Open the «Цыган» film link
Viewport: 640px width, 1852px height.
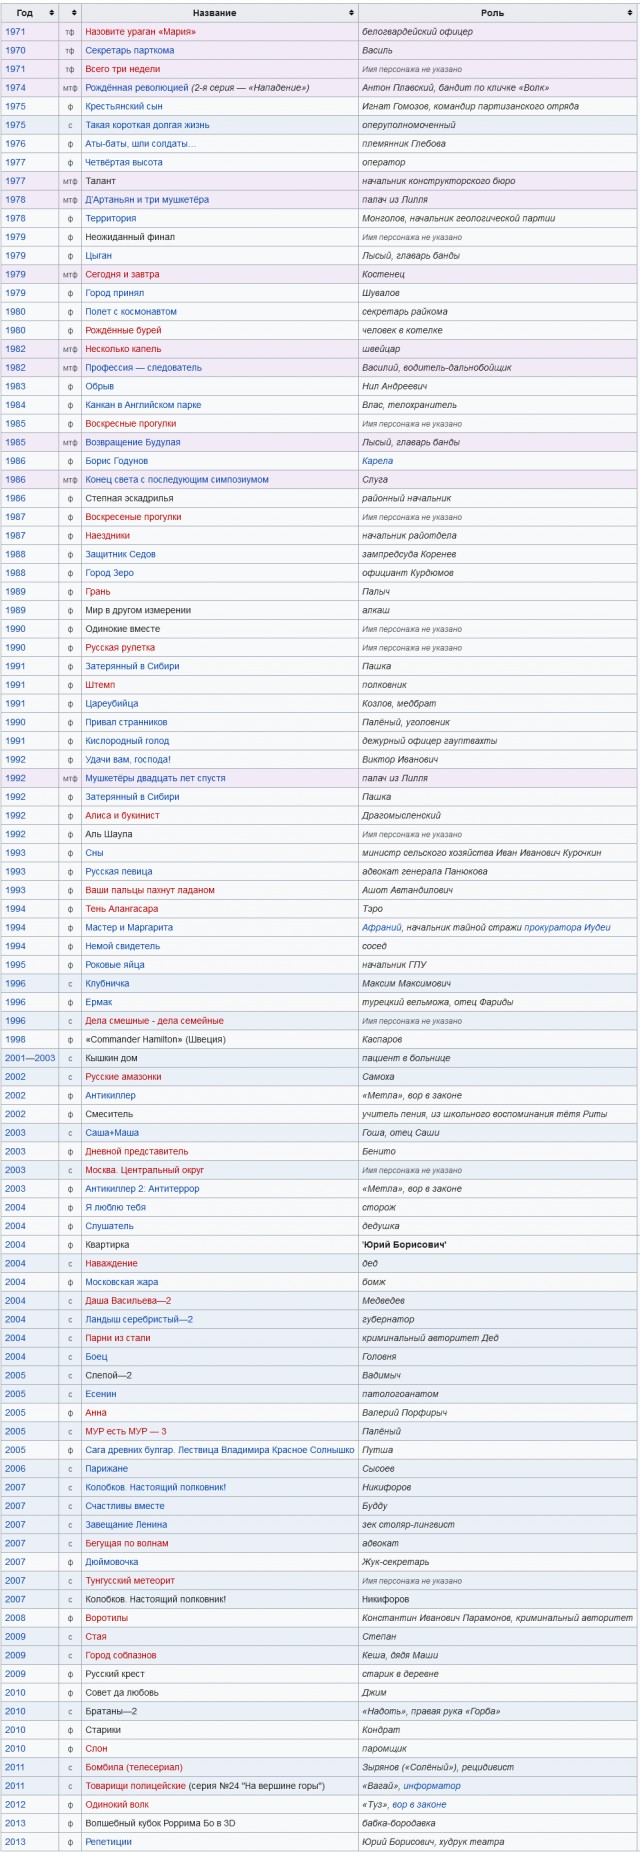point(98,256)
